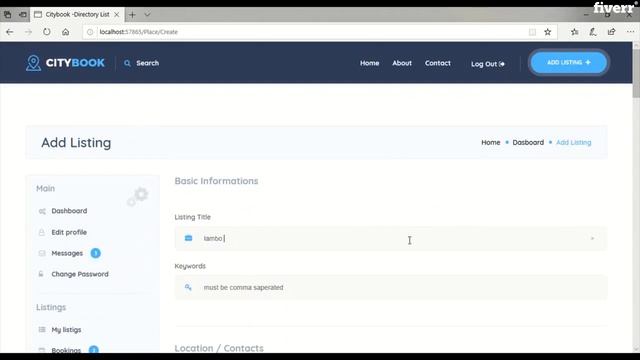640x360 pixels.
Task: Open Change Password in the sidebar
Action: coord(80,274)
